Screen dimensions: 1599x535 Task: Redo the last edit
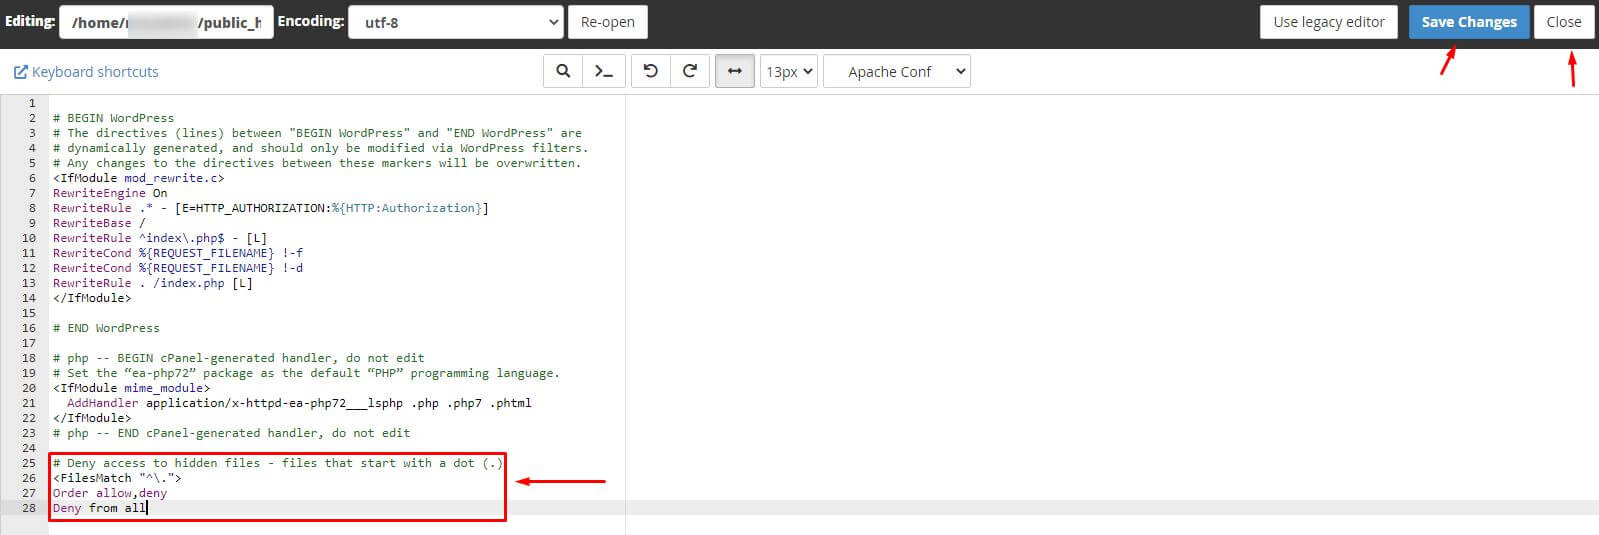[x=690, y=72]
